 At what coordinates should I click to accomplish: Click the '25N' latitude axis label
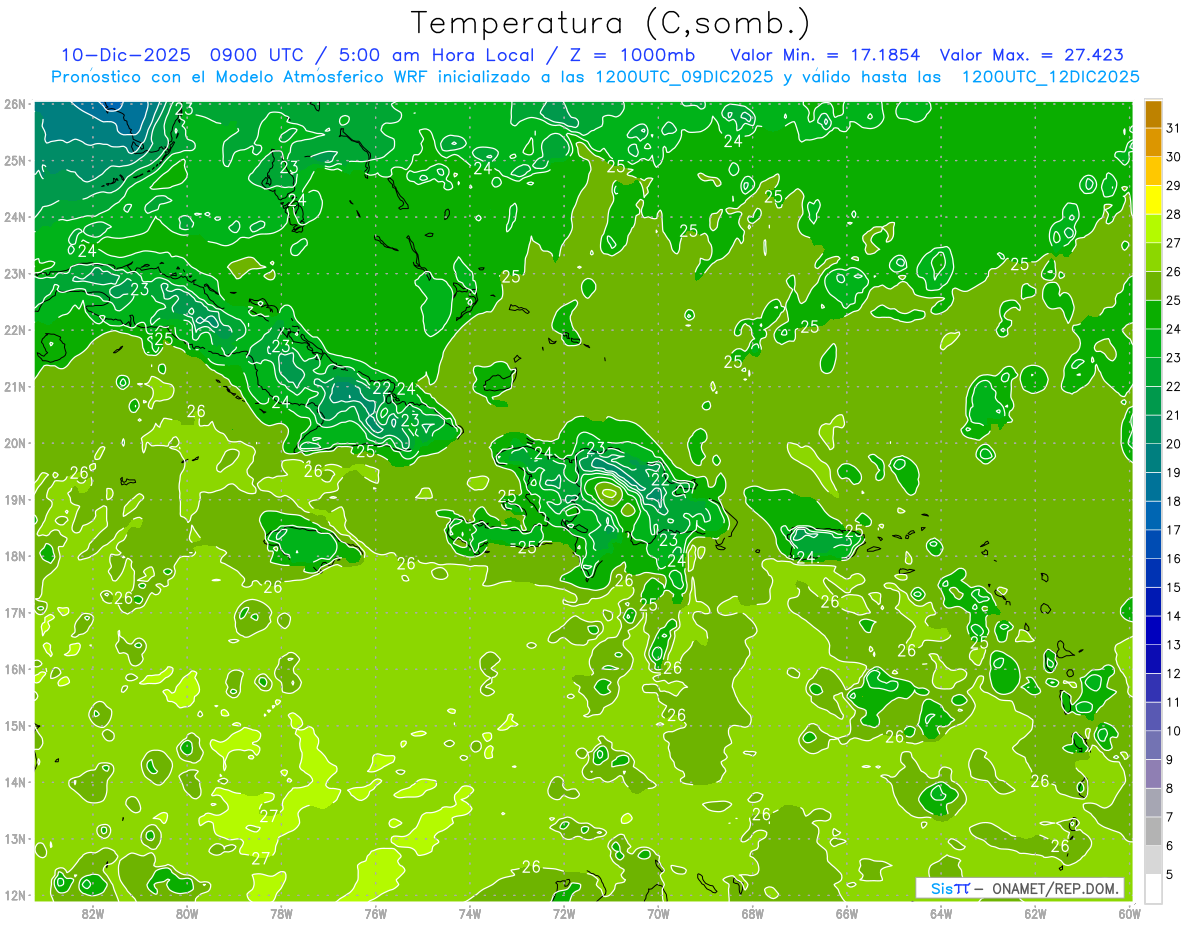[15, 160]
